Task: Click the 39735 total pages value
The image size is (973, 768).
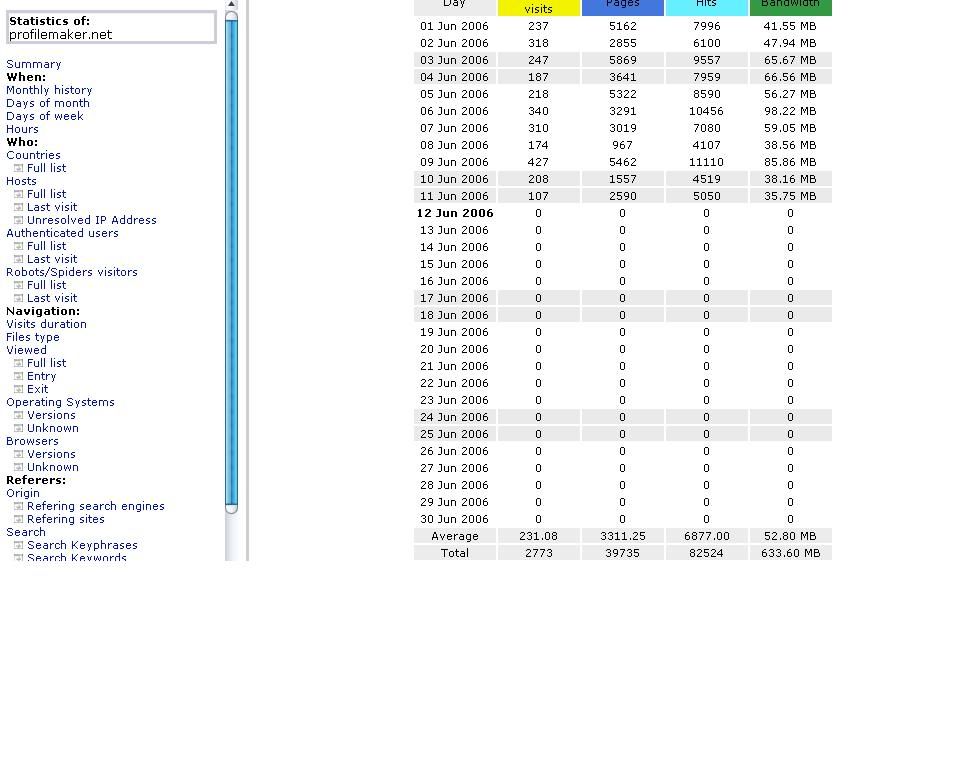Action: click(622, 553)
